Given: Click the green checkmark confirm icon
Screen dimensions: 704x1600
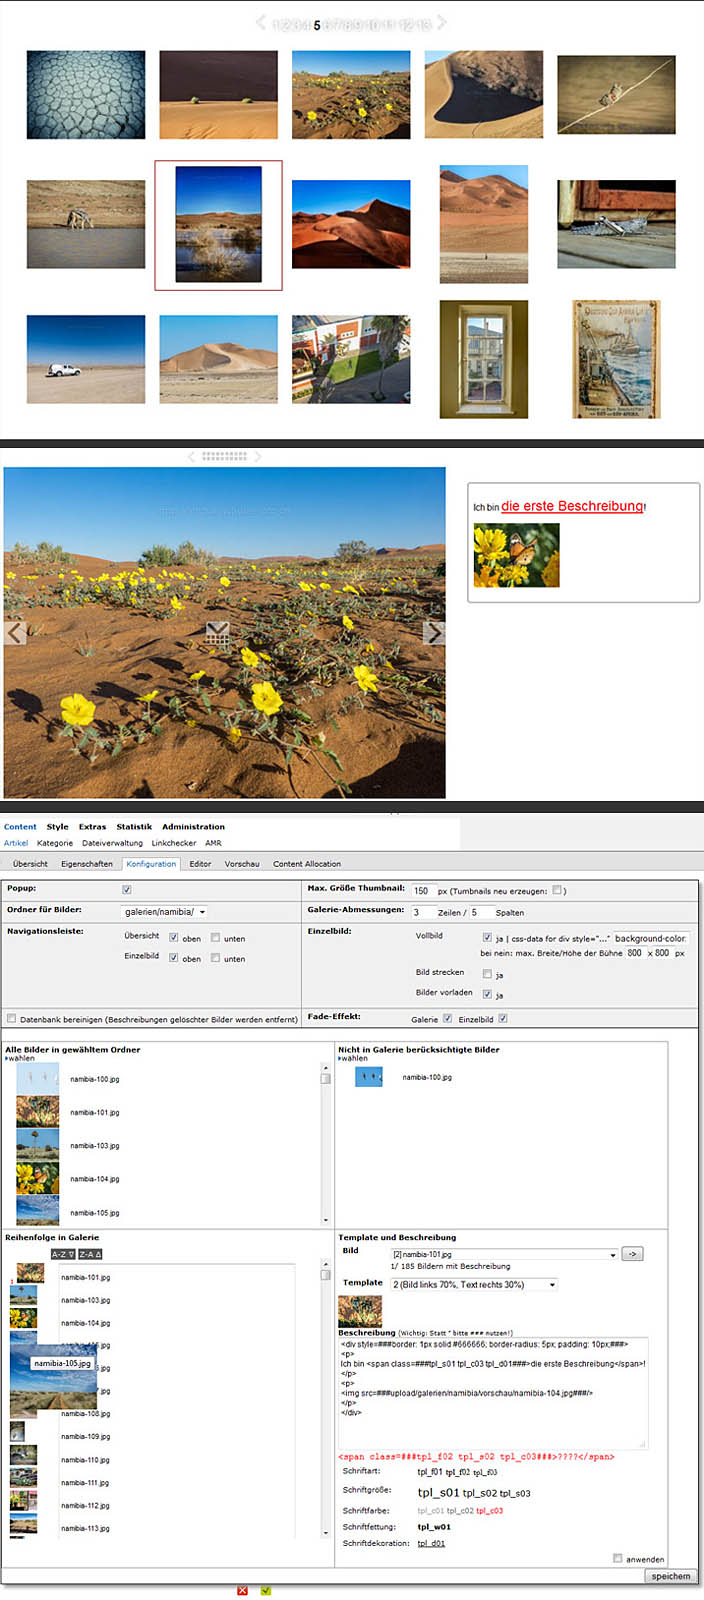Looking at the screenshot, I should click(x=266, y=1591).
